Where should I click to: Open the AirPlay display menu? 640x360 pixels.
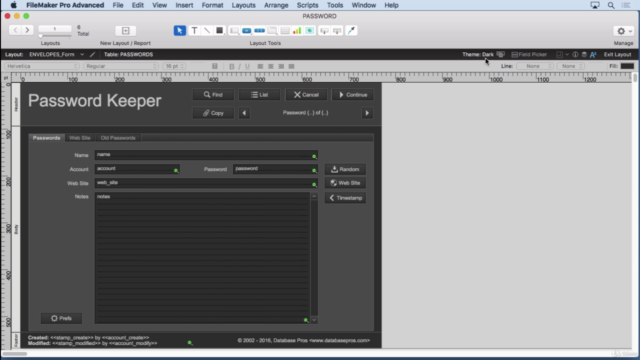click(x=595, y=5)
